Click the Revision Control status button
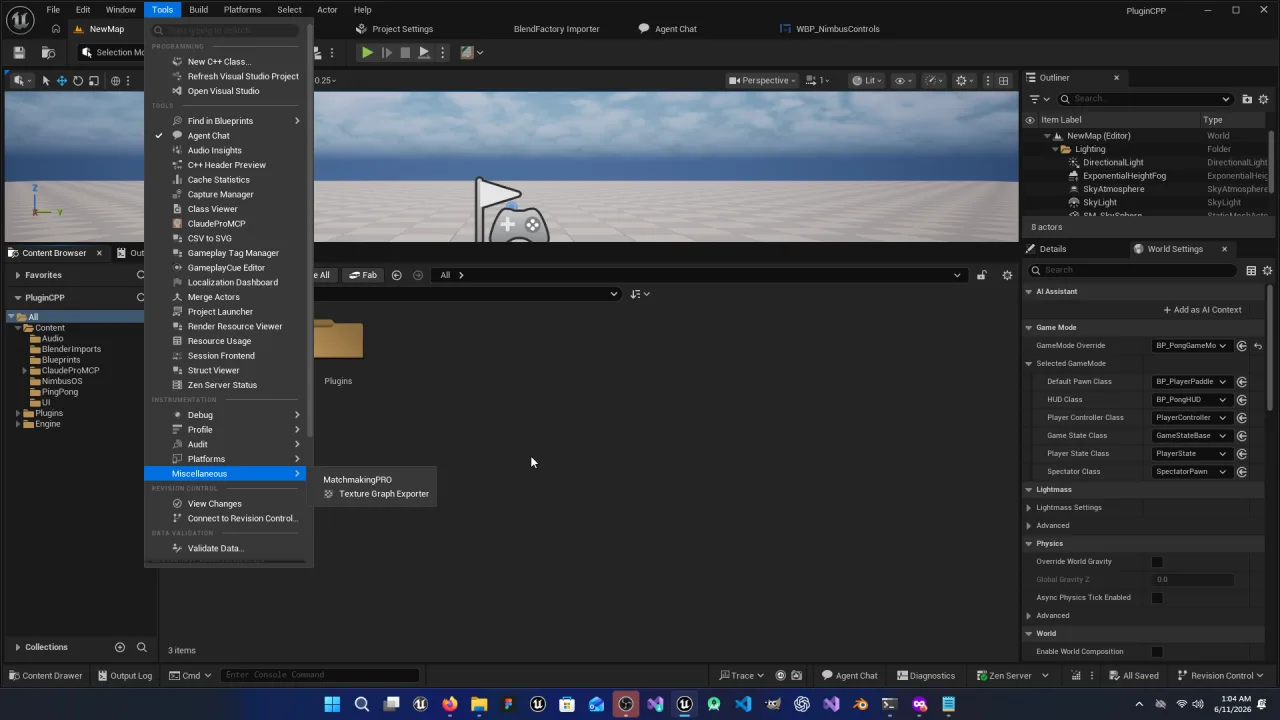The width and height of the screenshot is (1280, 720). [x=1220, y=676]
